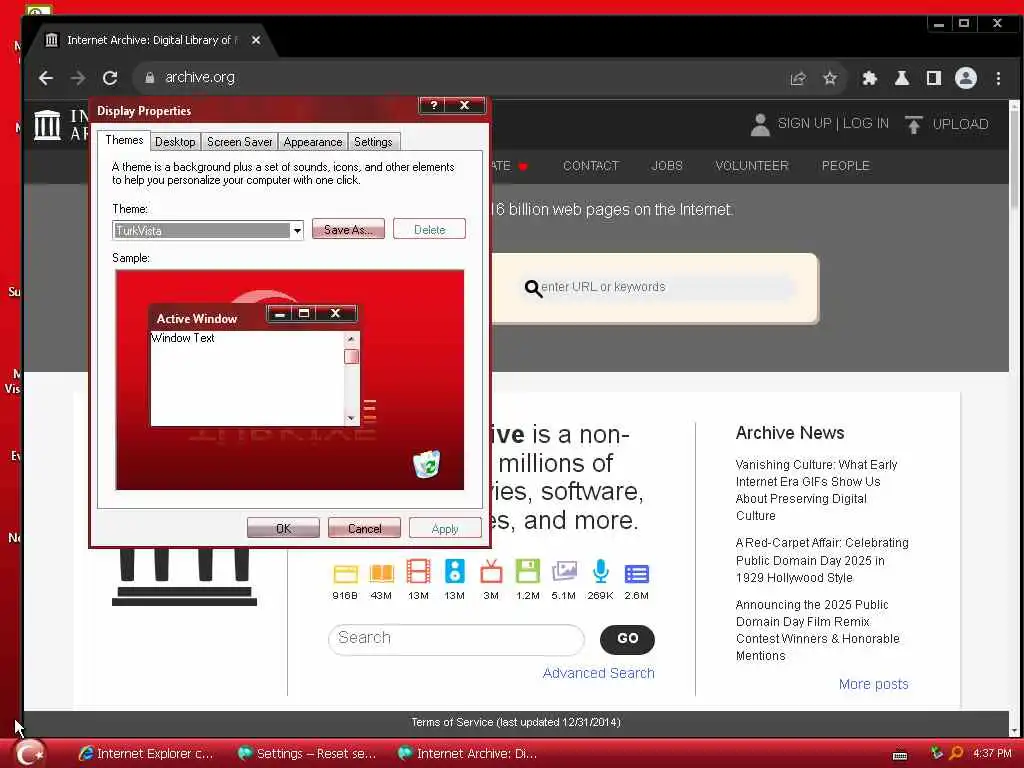Switch to the Appearance tab

click(313, 142)
